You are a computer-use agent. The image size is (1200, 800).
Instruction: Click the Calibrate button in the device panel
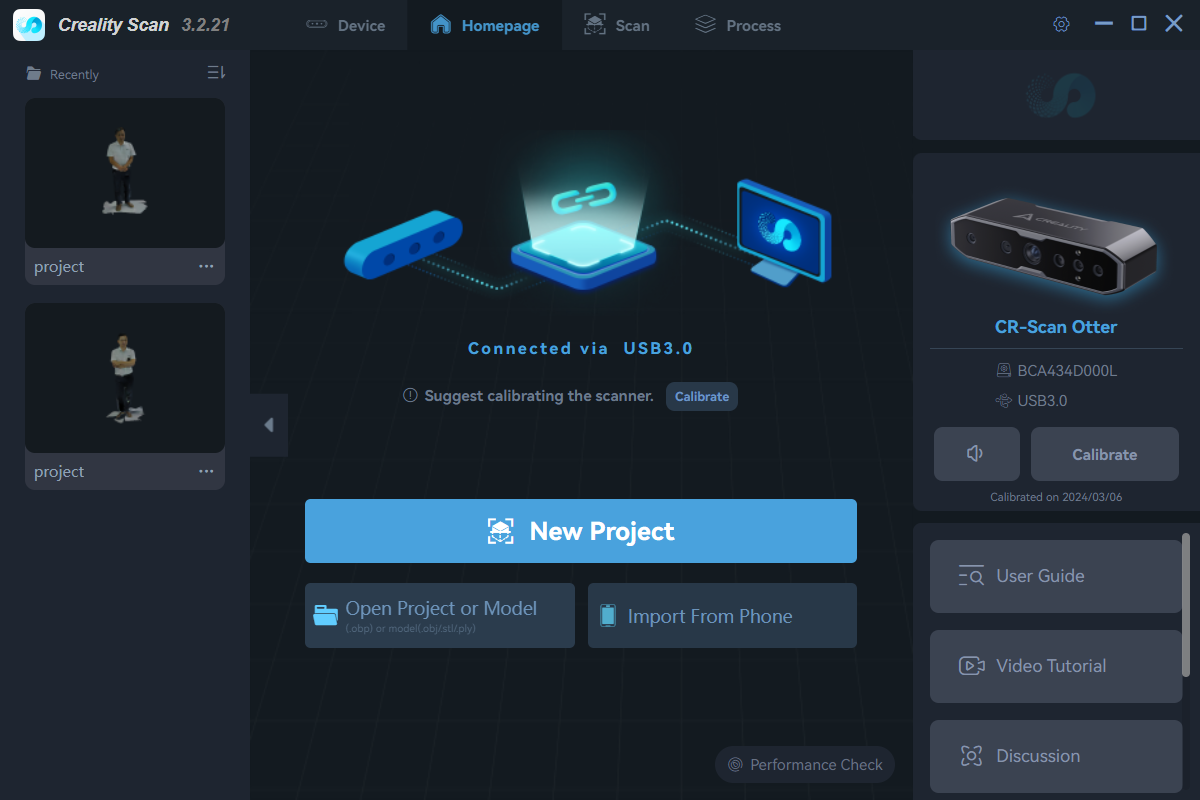1105,454
